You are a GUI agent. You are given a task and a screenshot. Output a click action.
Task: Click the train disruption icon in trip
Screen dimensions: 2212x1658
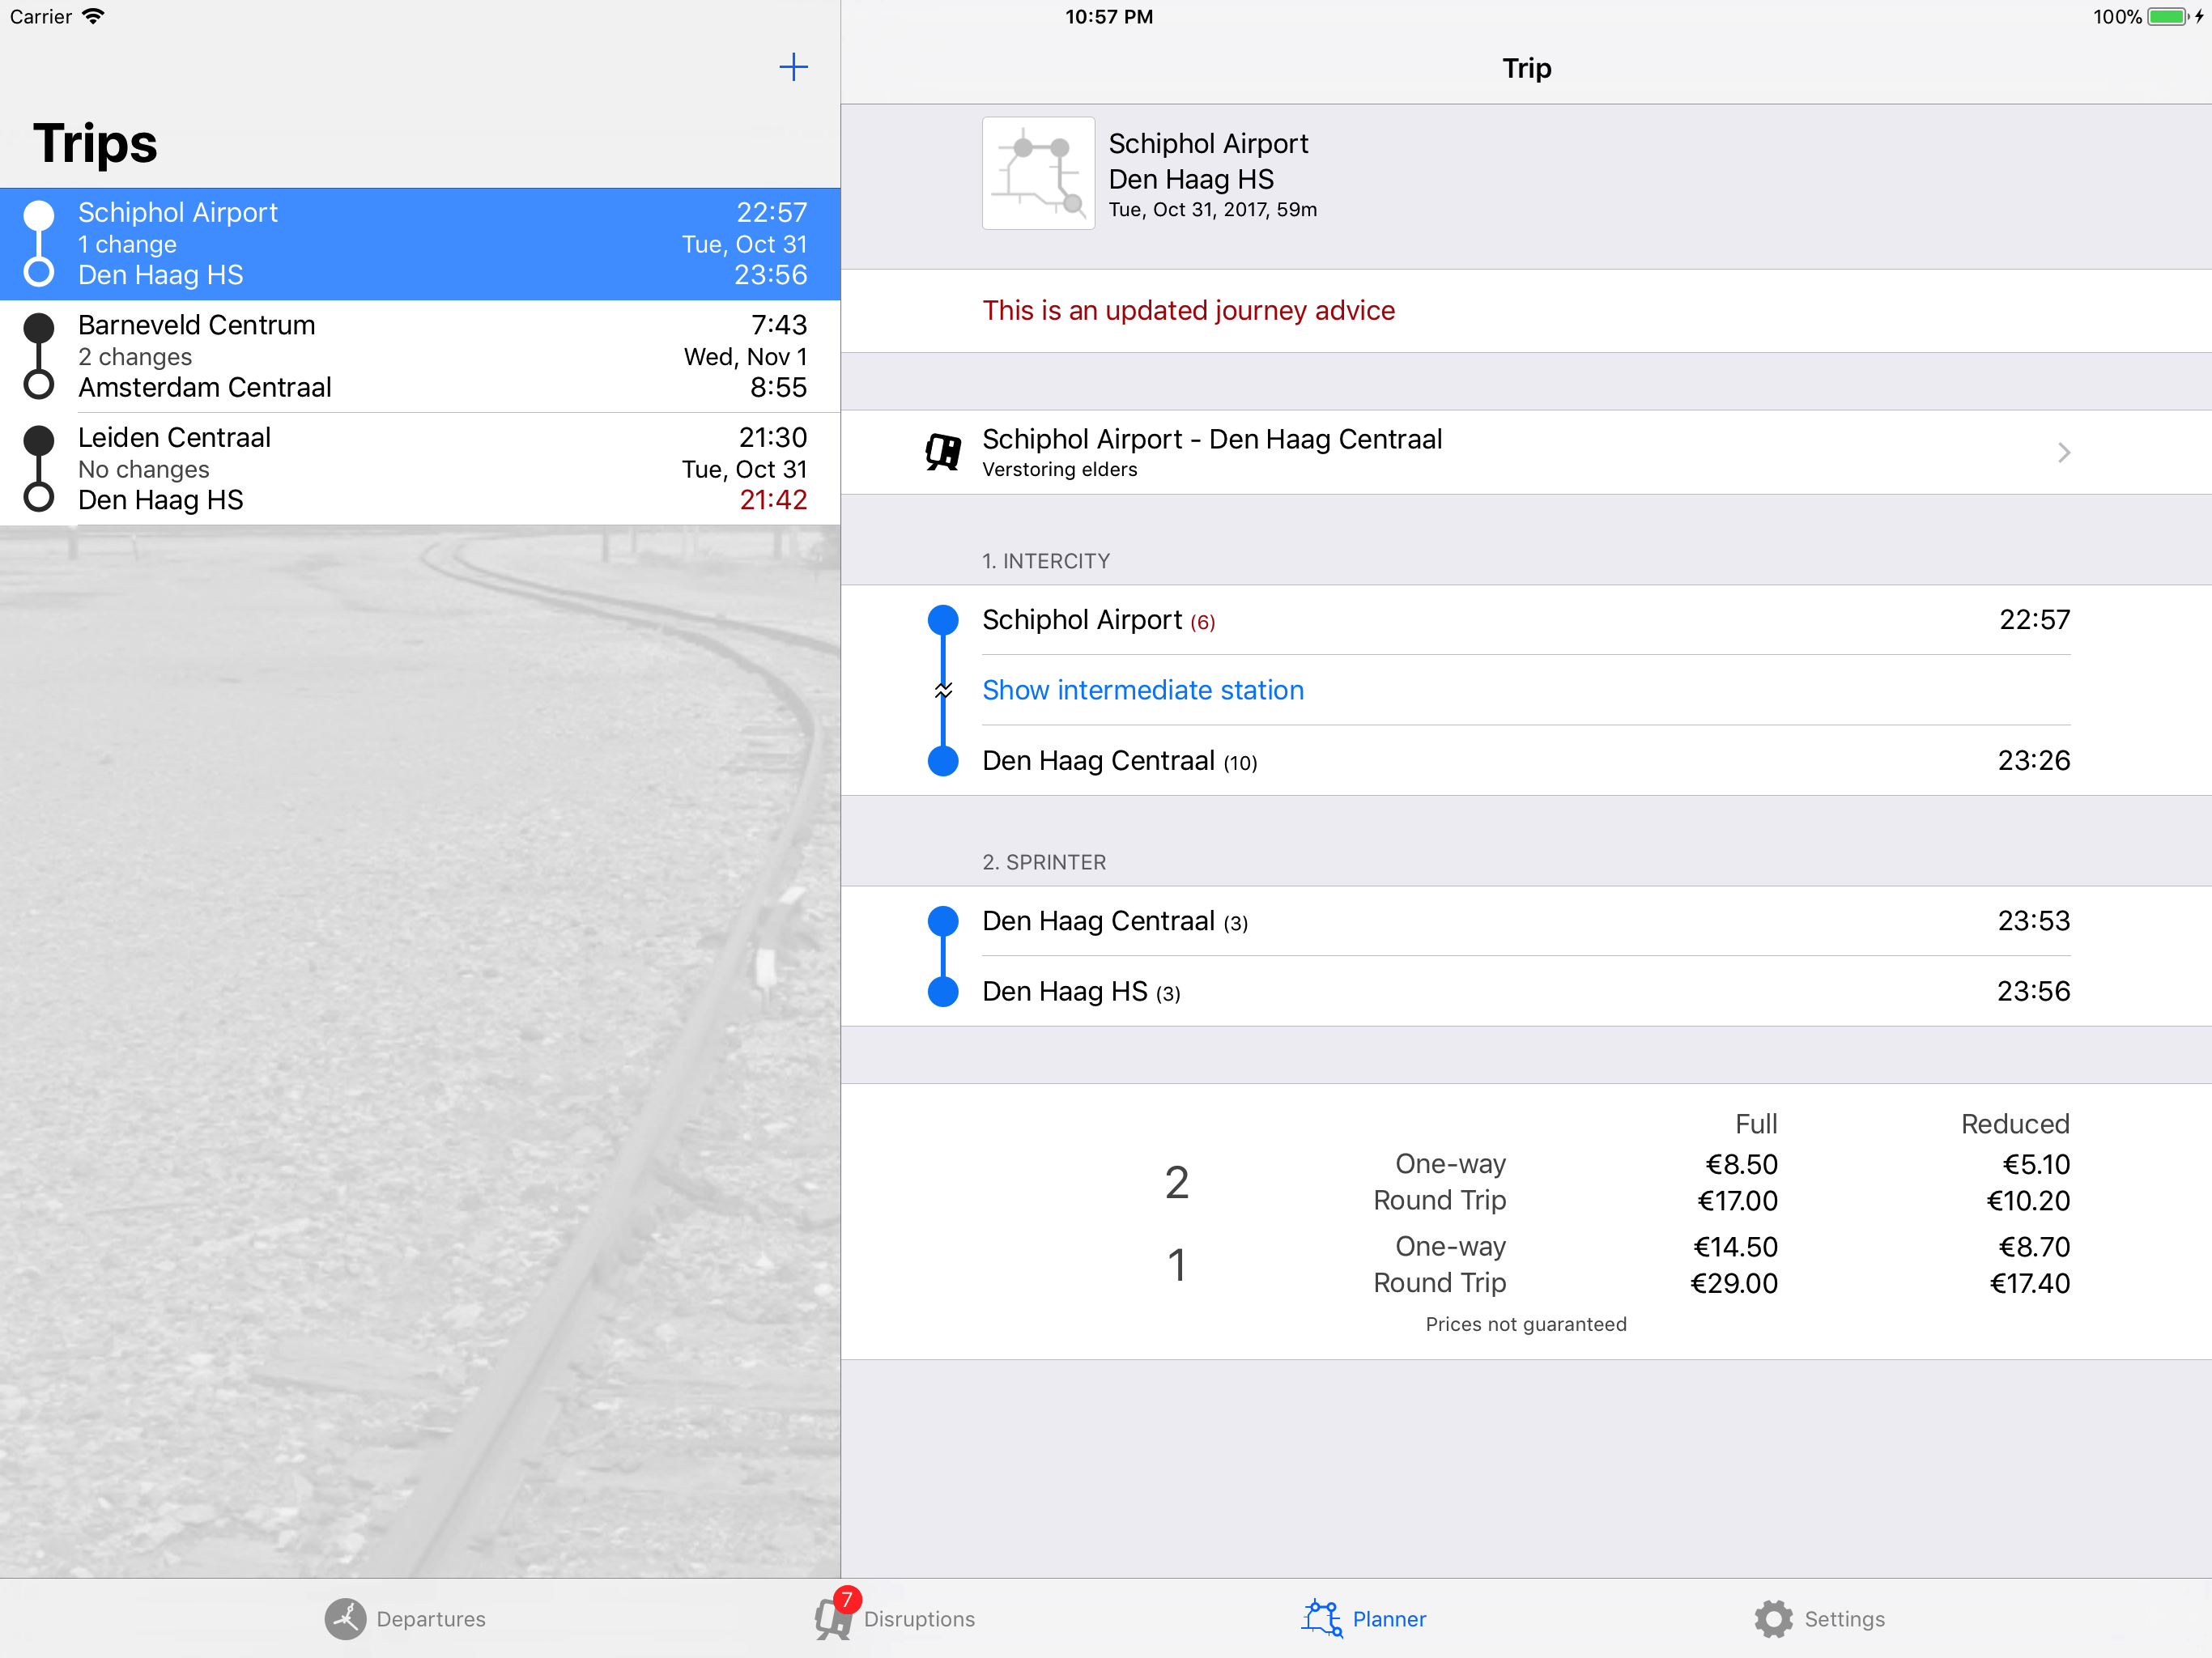[x=943, y=452]
